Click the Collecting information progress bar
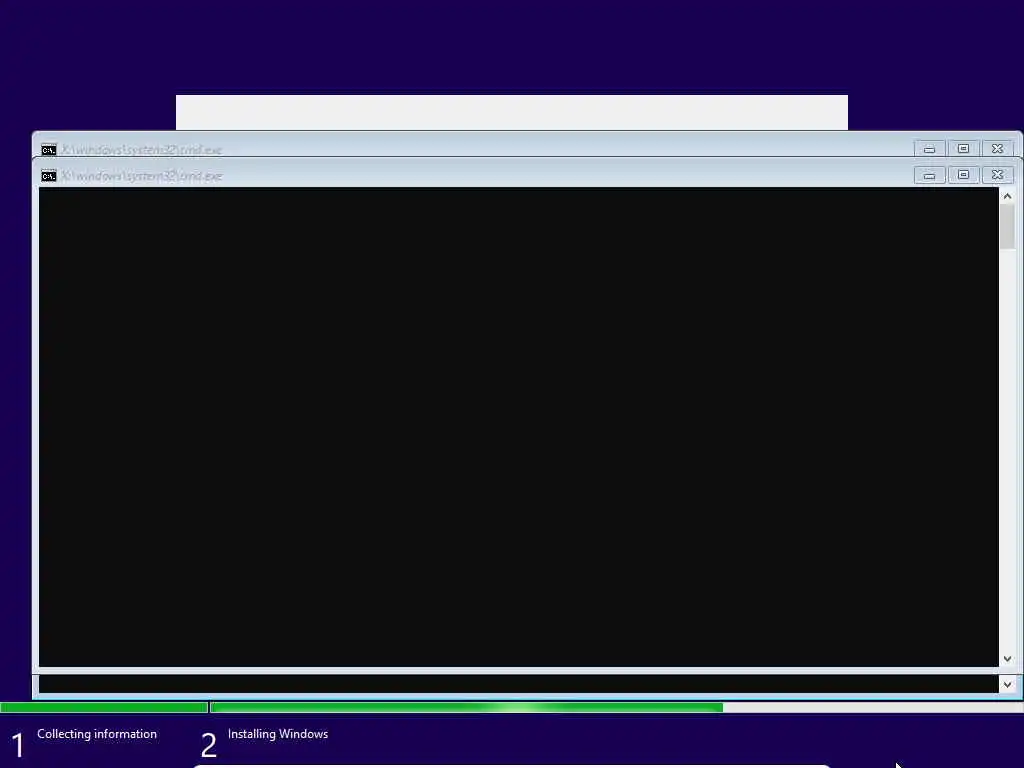This screenshot has height=768, width=1024. pyautogui.click(x=104, y=707)
